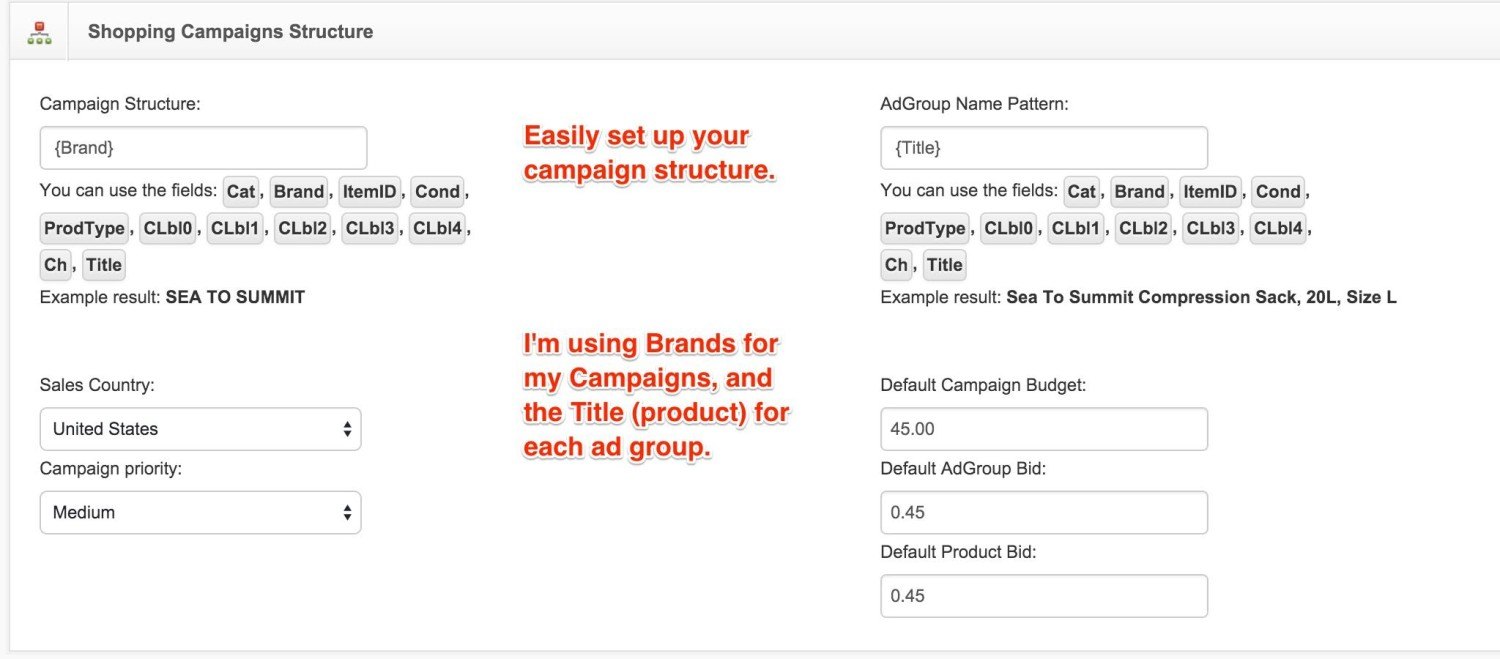Insert the CLbl2 tag under AdGroup Name Pattern
Viewport: 1500px width, 659px height.
(x=1144, y=228)
